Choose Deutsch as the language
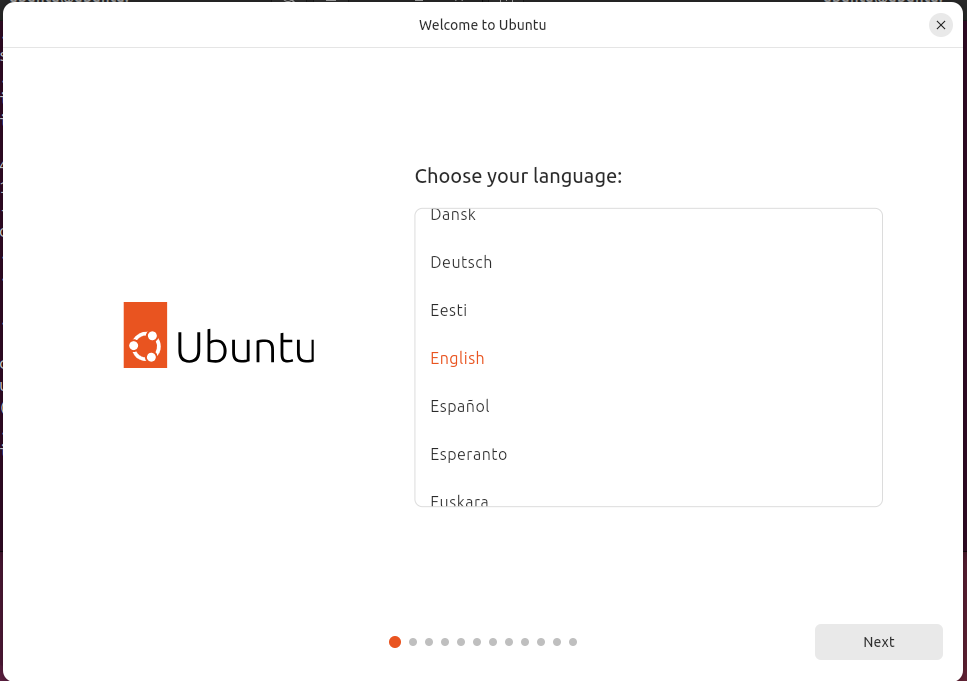 coord(461,262)
